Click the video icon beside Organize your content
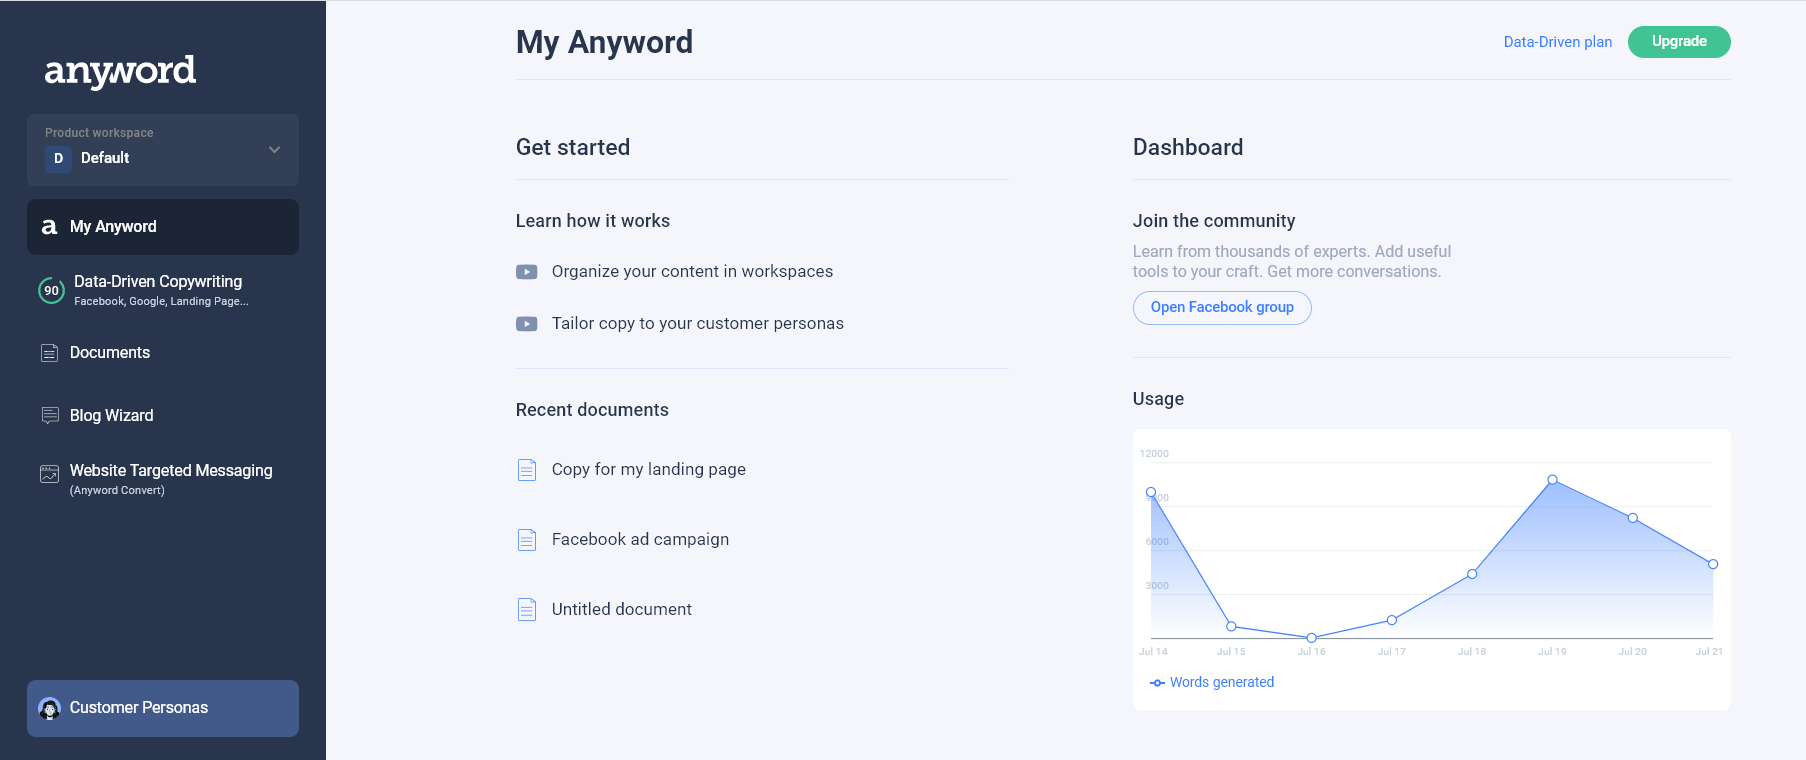The image size is (1806, 760). point(527,272)
